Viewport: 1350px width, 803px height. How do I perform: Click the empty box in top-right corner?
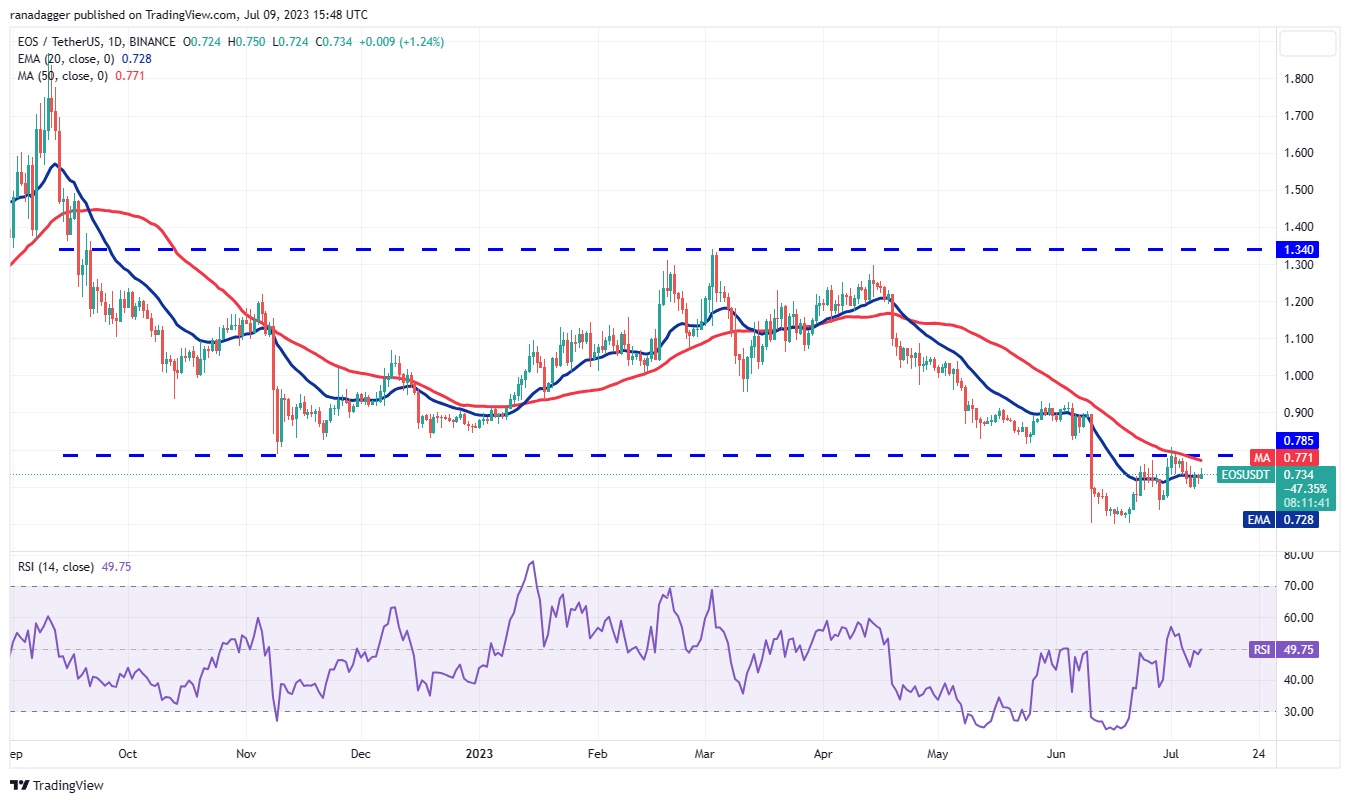[x=1308, y=43]
